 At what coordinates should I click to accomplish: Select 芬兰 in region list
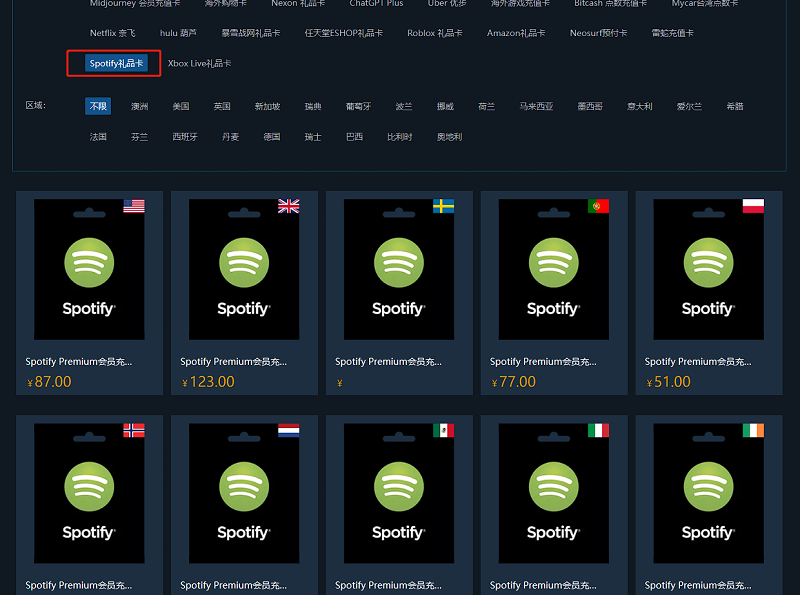click(x=139, y=137)
